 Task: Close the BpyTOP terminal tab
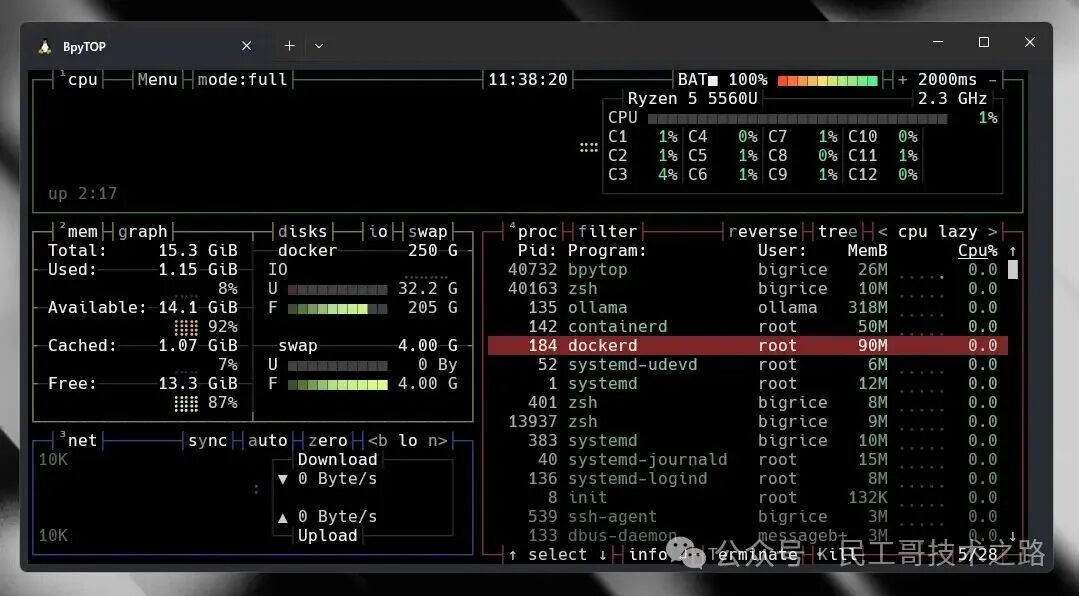tap(247, 46)
